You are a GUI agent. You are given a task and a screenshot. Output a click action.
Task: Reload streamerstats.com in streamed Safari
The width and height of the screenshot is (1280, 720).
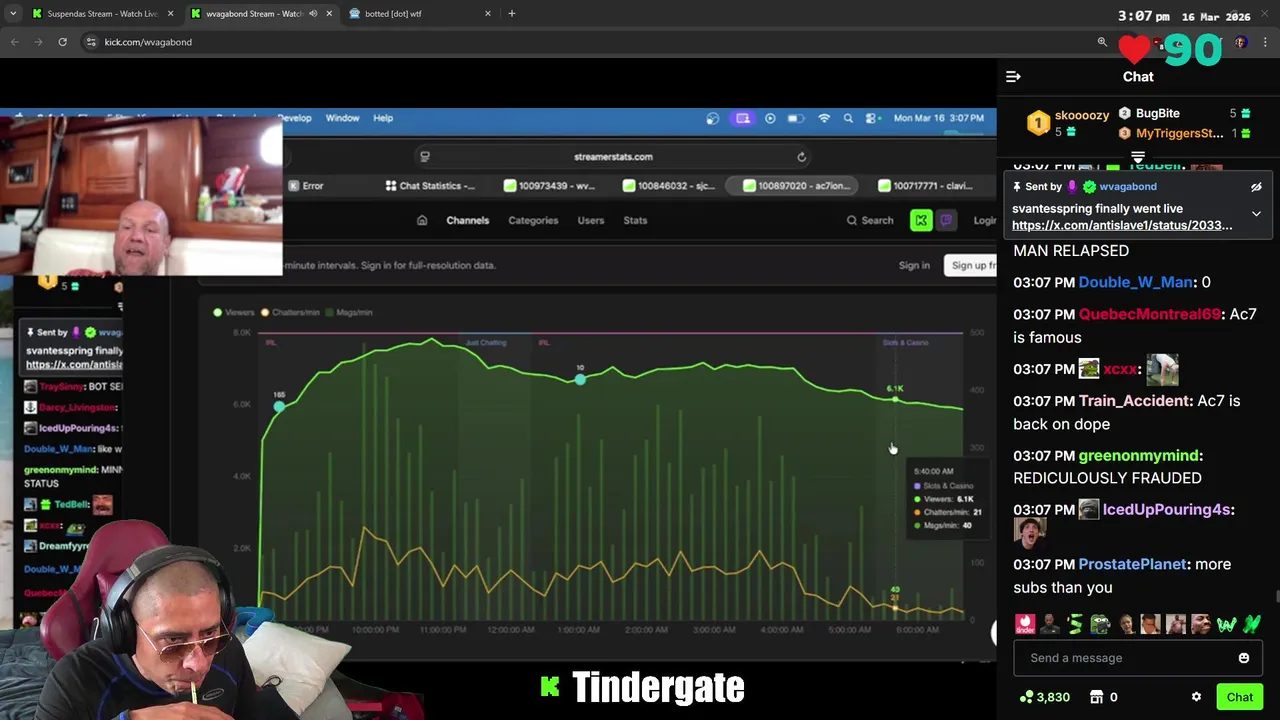801,157
